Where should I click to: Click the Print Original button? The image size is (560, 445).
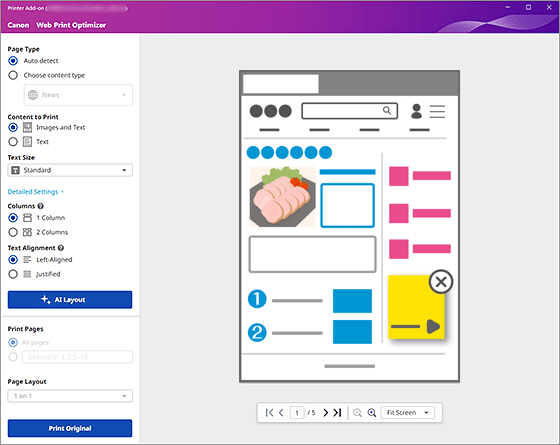tap(70, 428)
